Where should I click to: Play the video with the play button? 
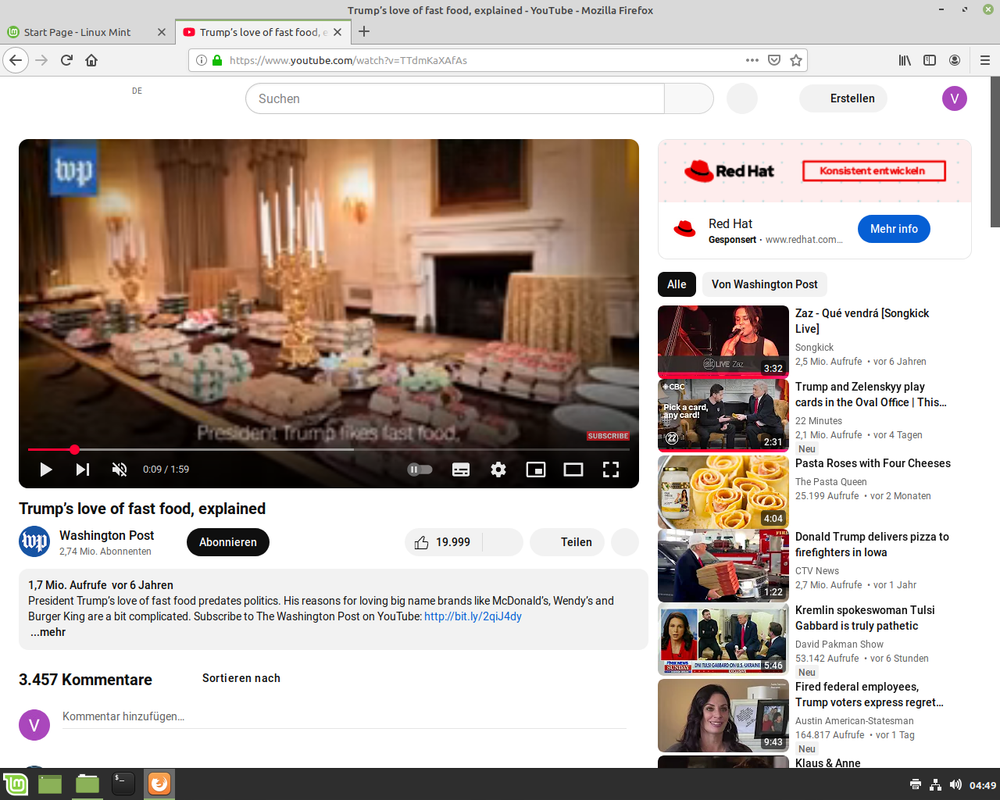(46, 470)
